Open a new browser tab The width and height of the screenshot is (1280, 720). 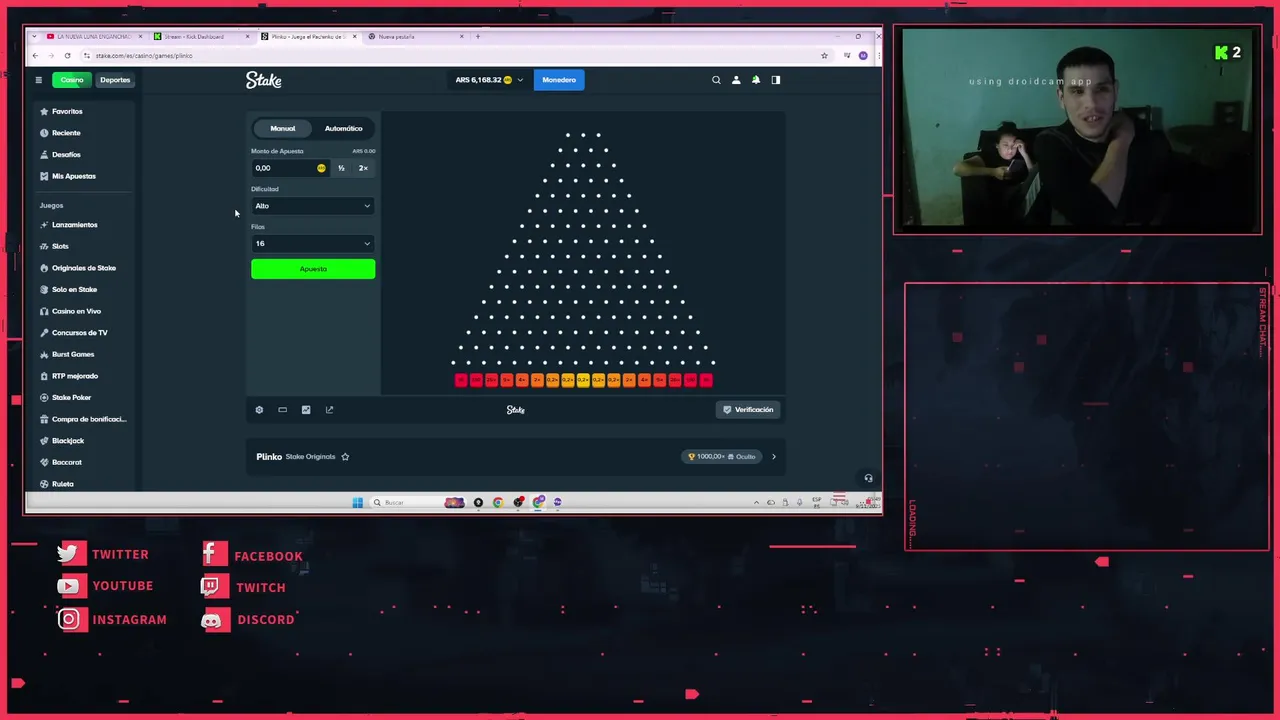pos(478,36)
